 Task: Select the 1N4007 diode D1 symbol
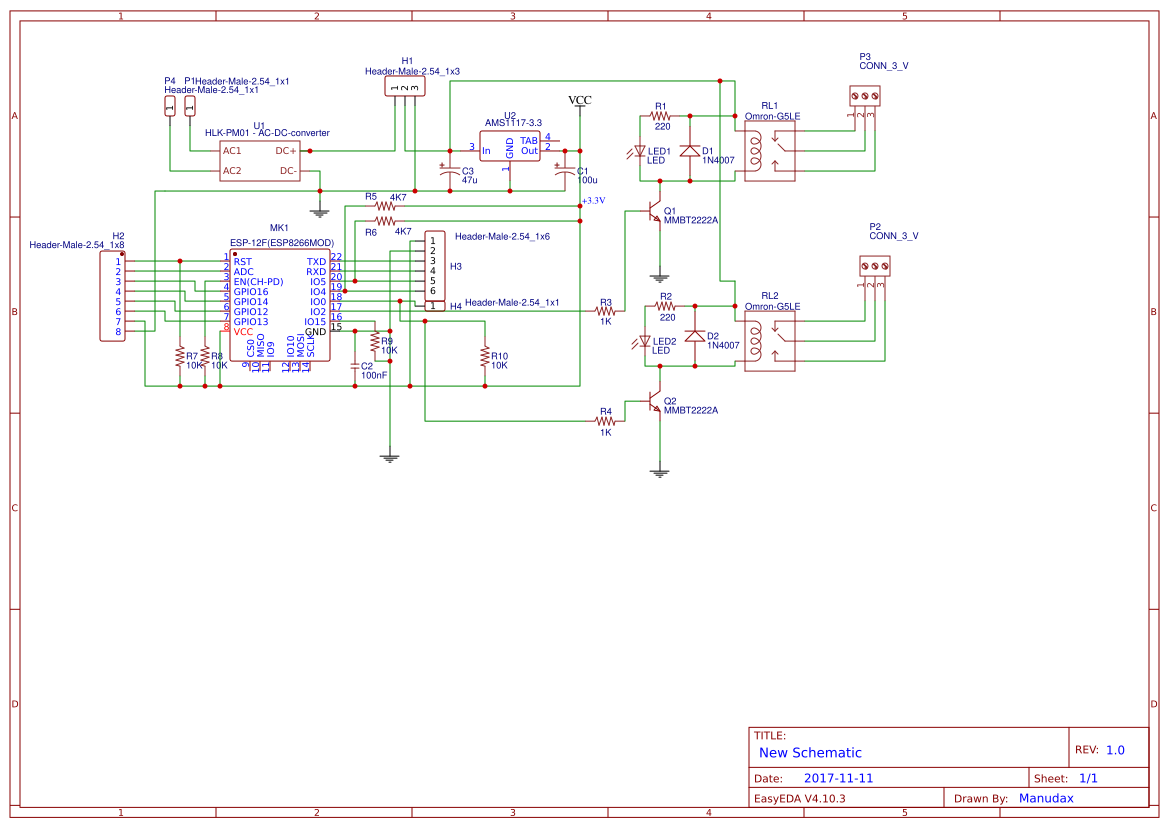pos(690,152)
